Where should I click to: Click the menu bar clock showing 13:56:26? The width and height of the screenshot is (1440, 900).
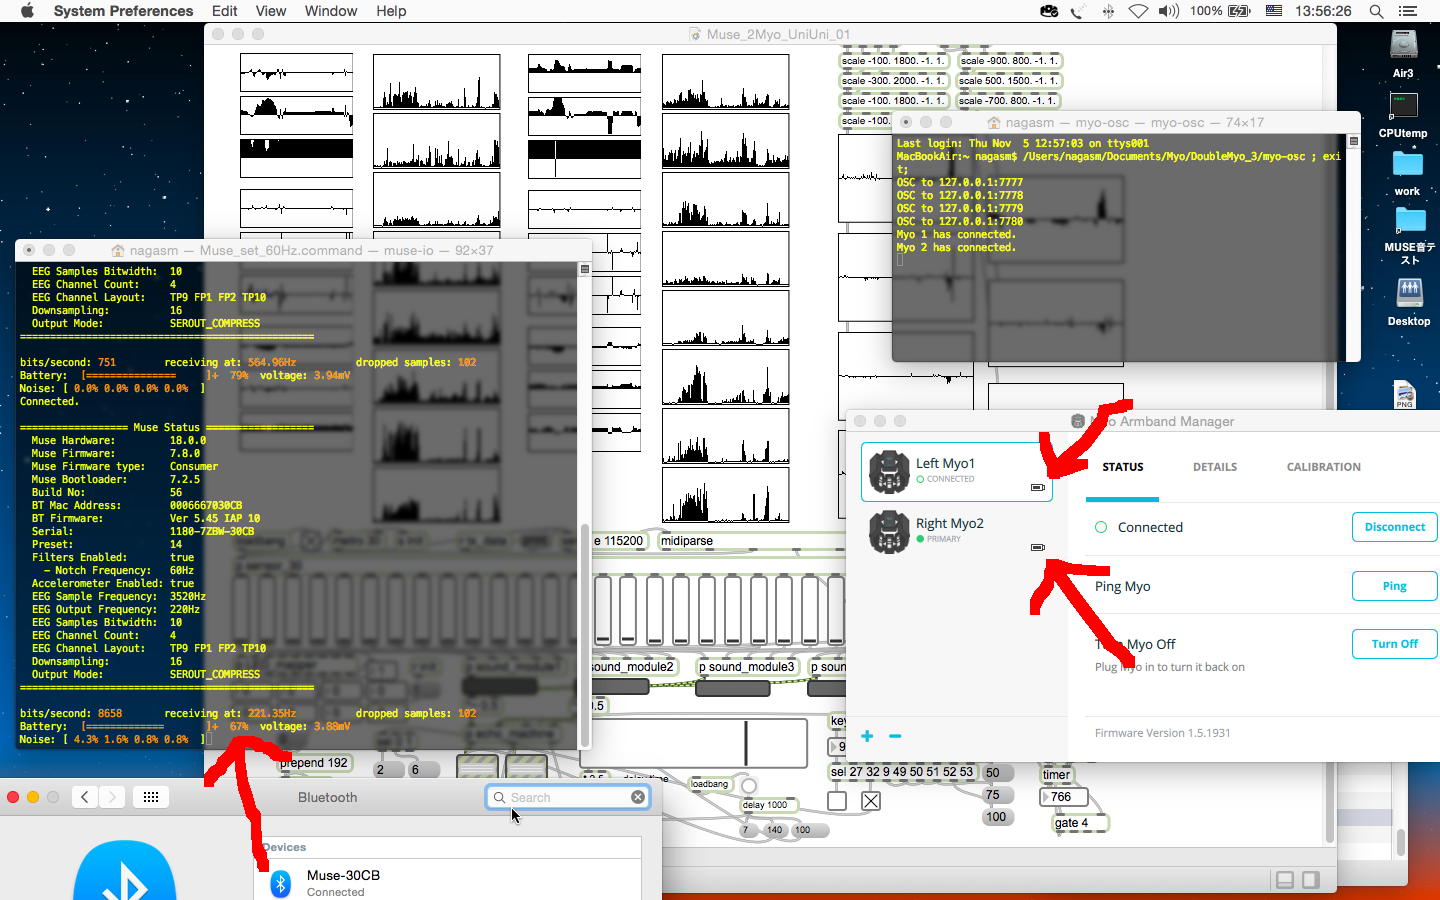(1323, 11)
